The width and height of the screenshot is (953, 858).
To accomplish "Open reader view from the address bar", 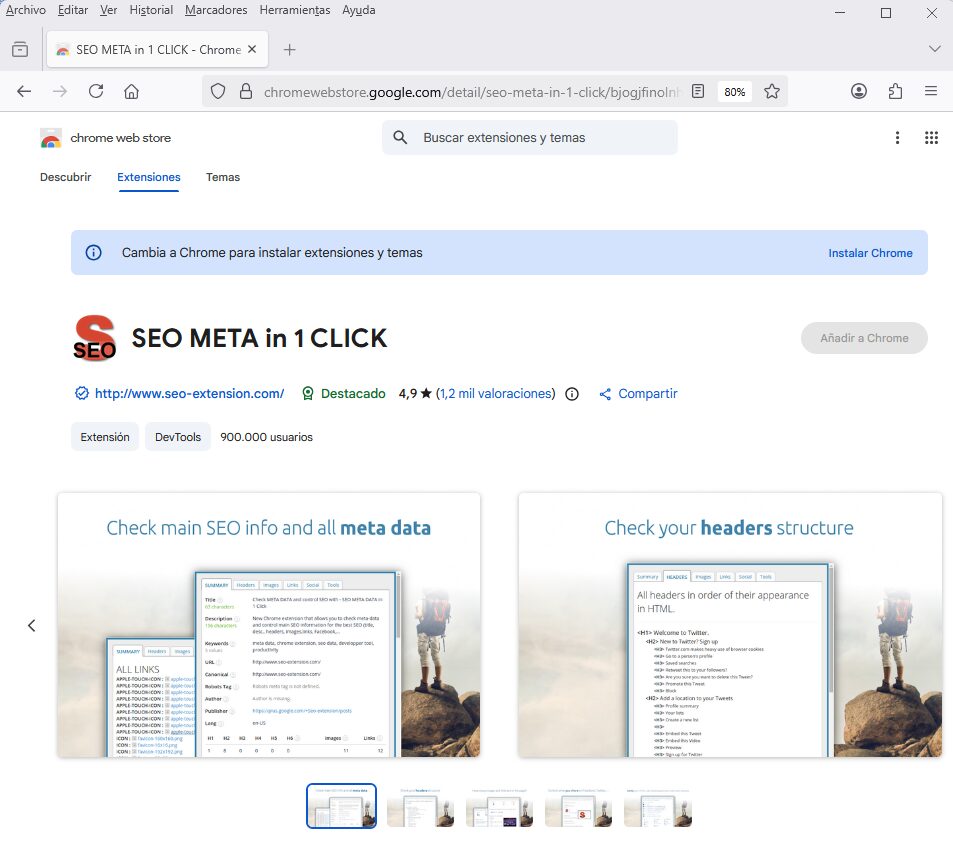I will click(x=697, y=91).
